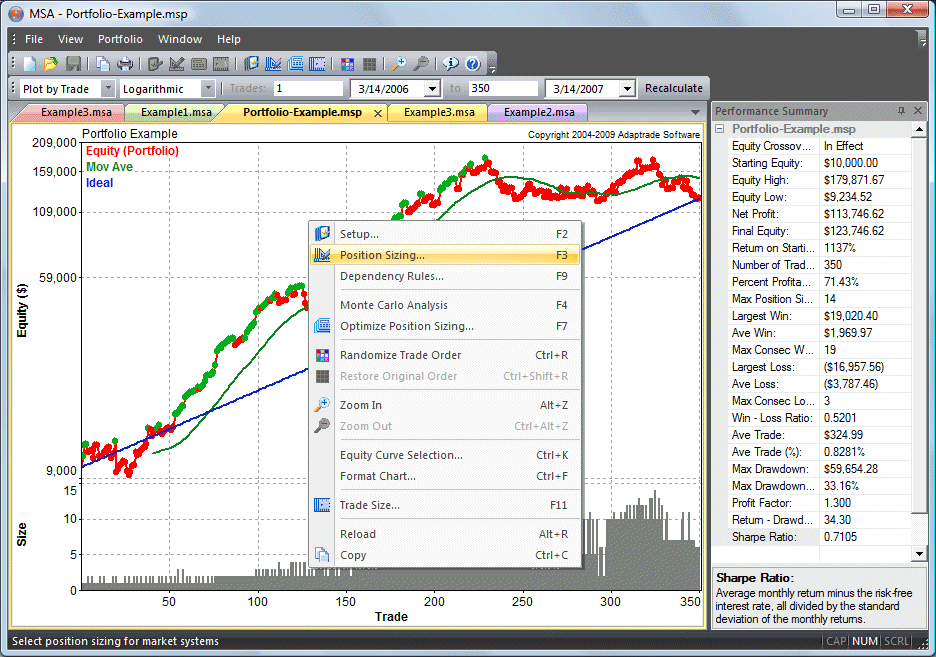
Task: Choose Zoom In from the context menu
Action: [445, 405]
